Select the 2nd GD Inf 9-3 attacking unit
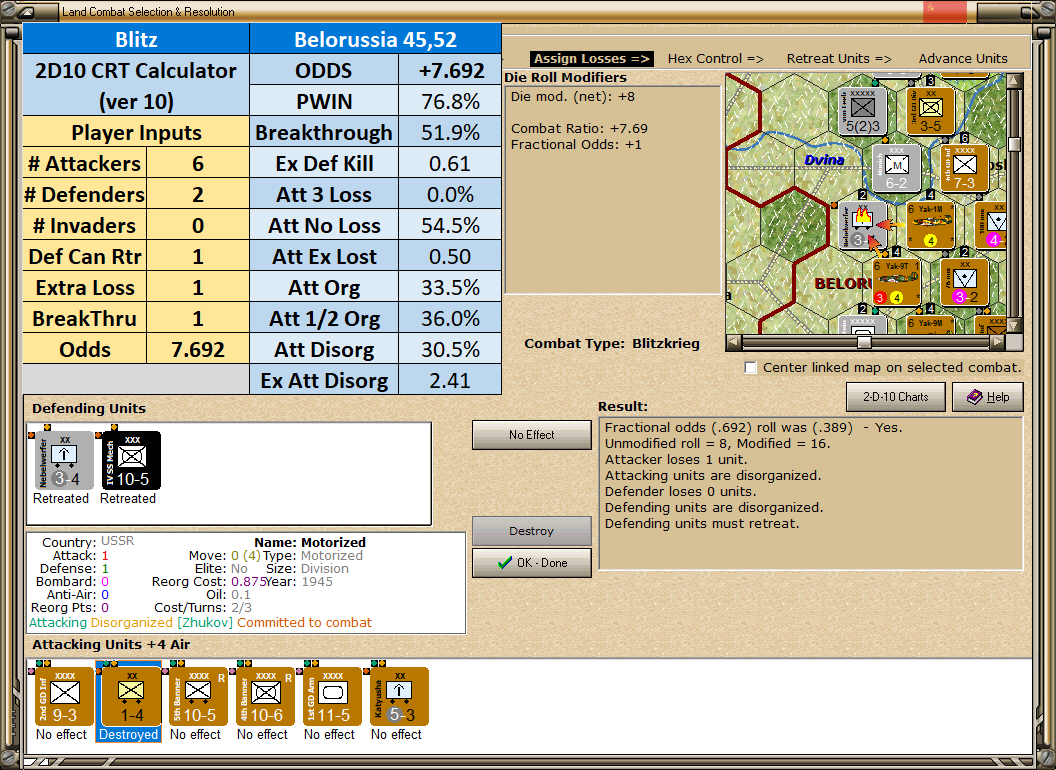Image resolution: width=1056 pixels, height=770 pixels. (64, 697)
